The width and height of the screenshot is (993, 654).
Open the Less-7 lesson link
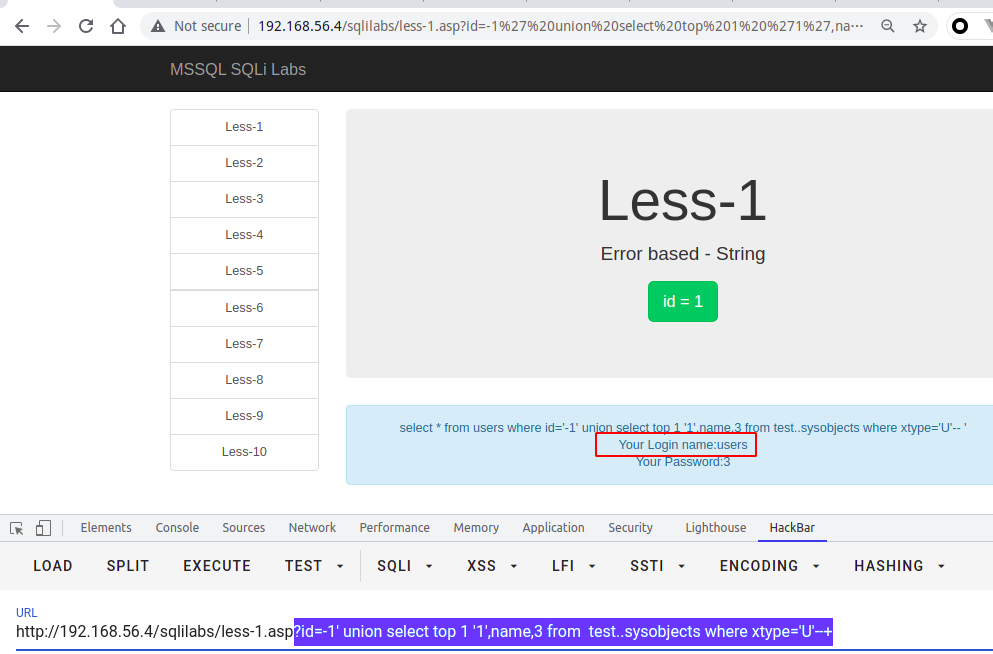point(244,344)
